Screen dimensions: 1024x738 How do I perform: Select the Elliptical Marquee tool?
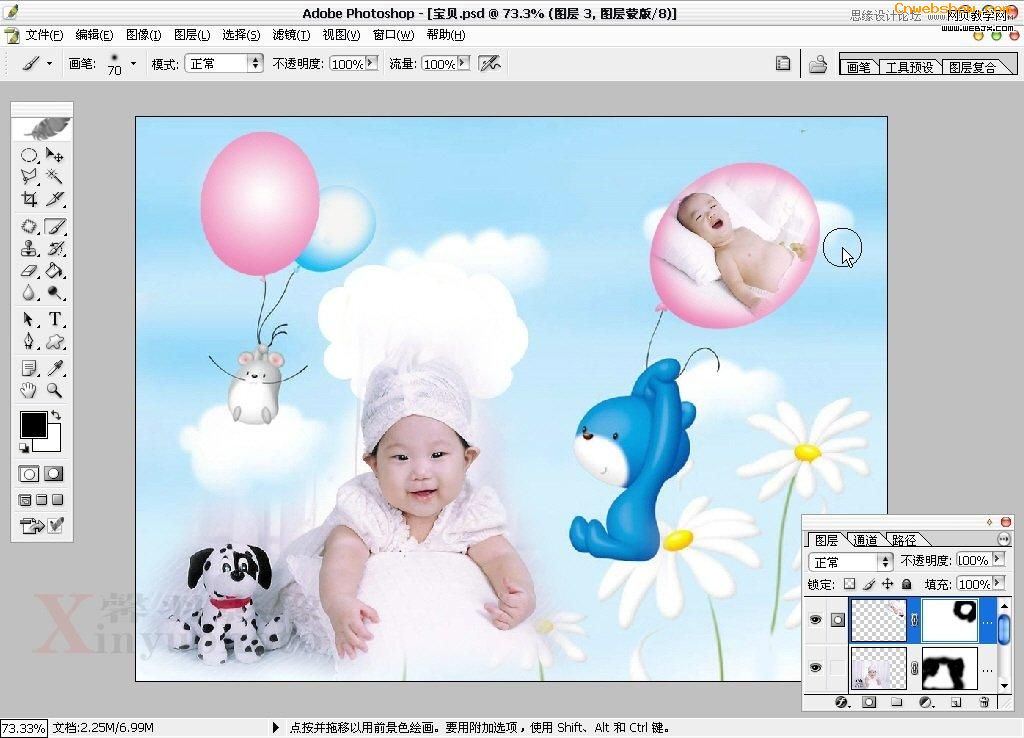[x=29, y=155]
